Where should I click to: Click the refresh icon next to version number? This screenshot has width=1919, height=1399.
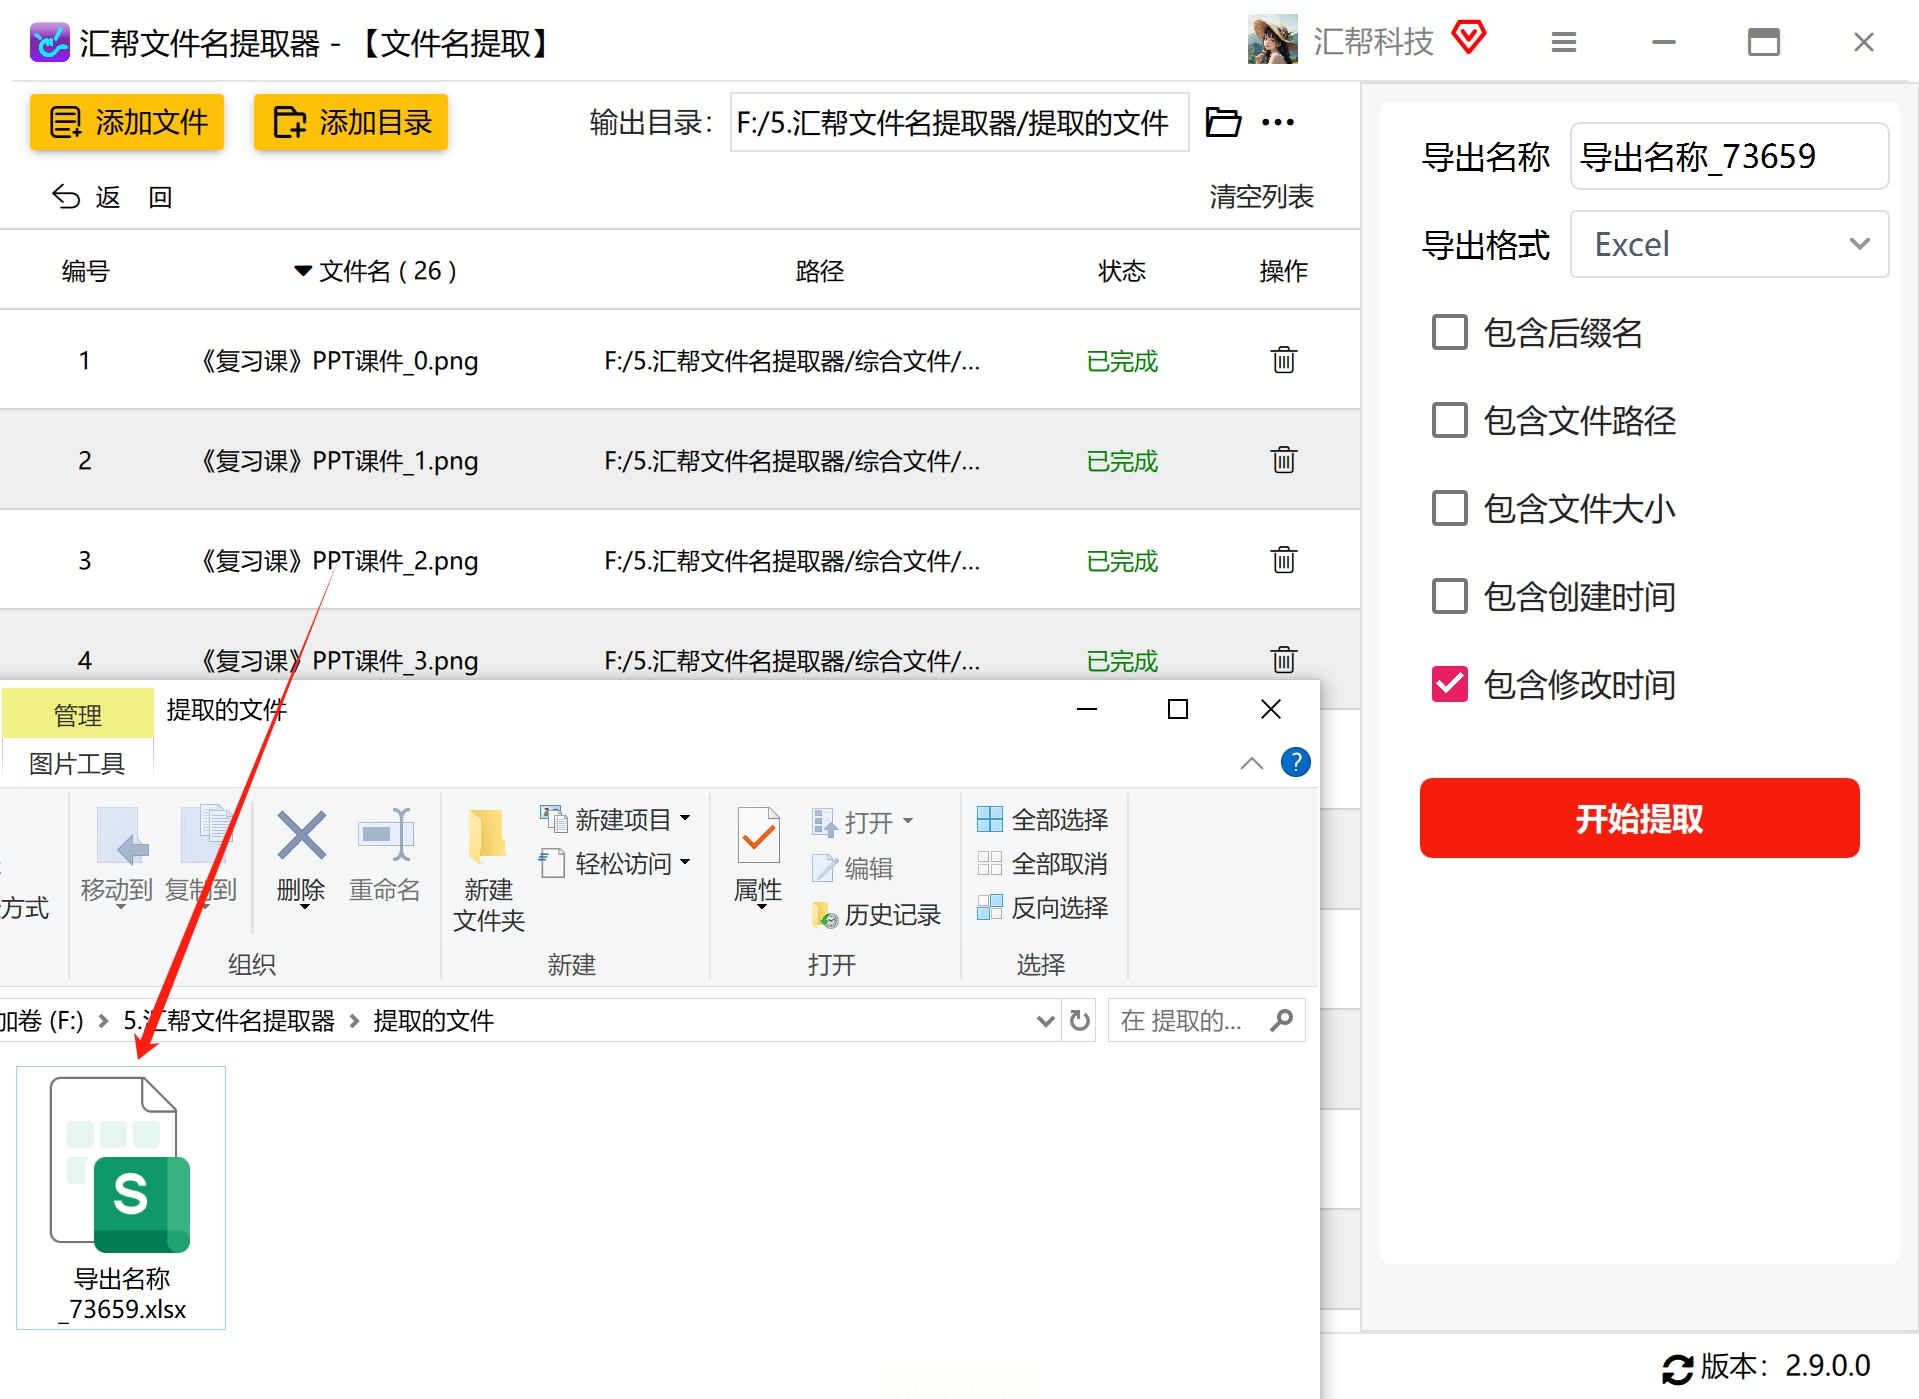(1677, 1368)
